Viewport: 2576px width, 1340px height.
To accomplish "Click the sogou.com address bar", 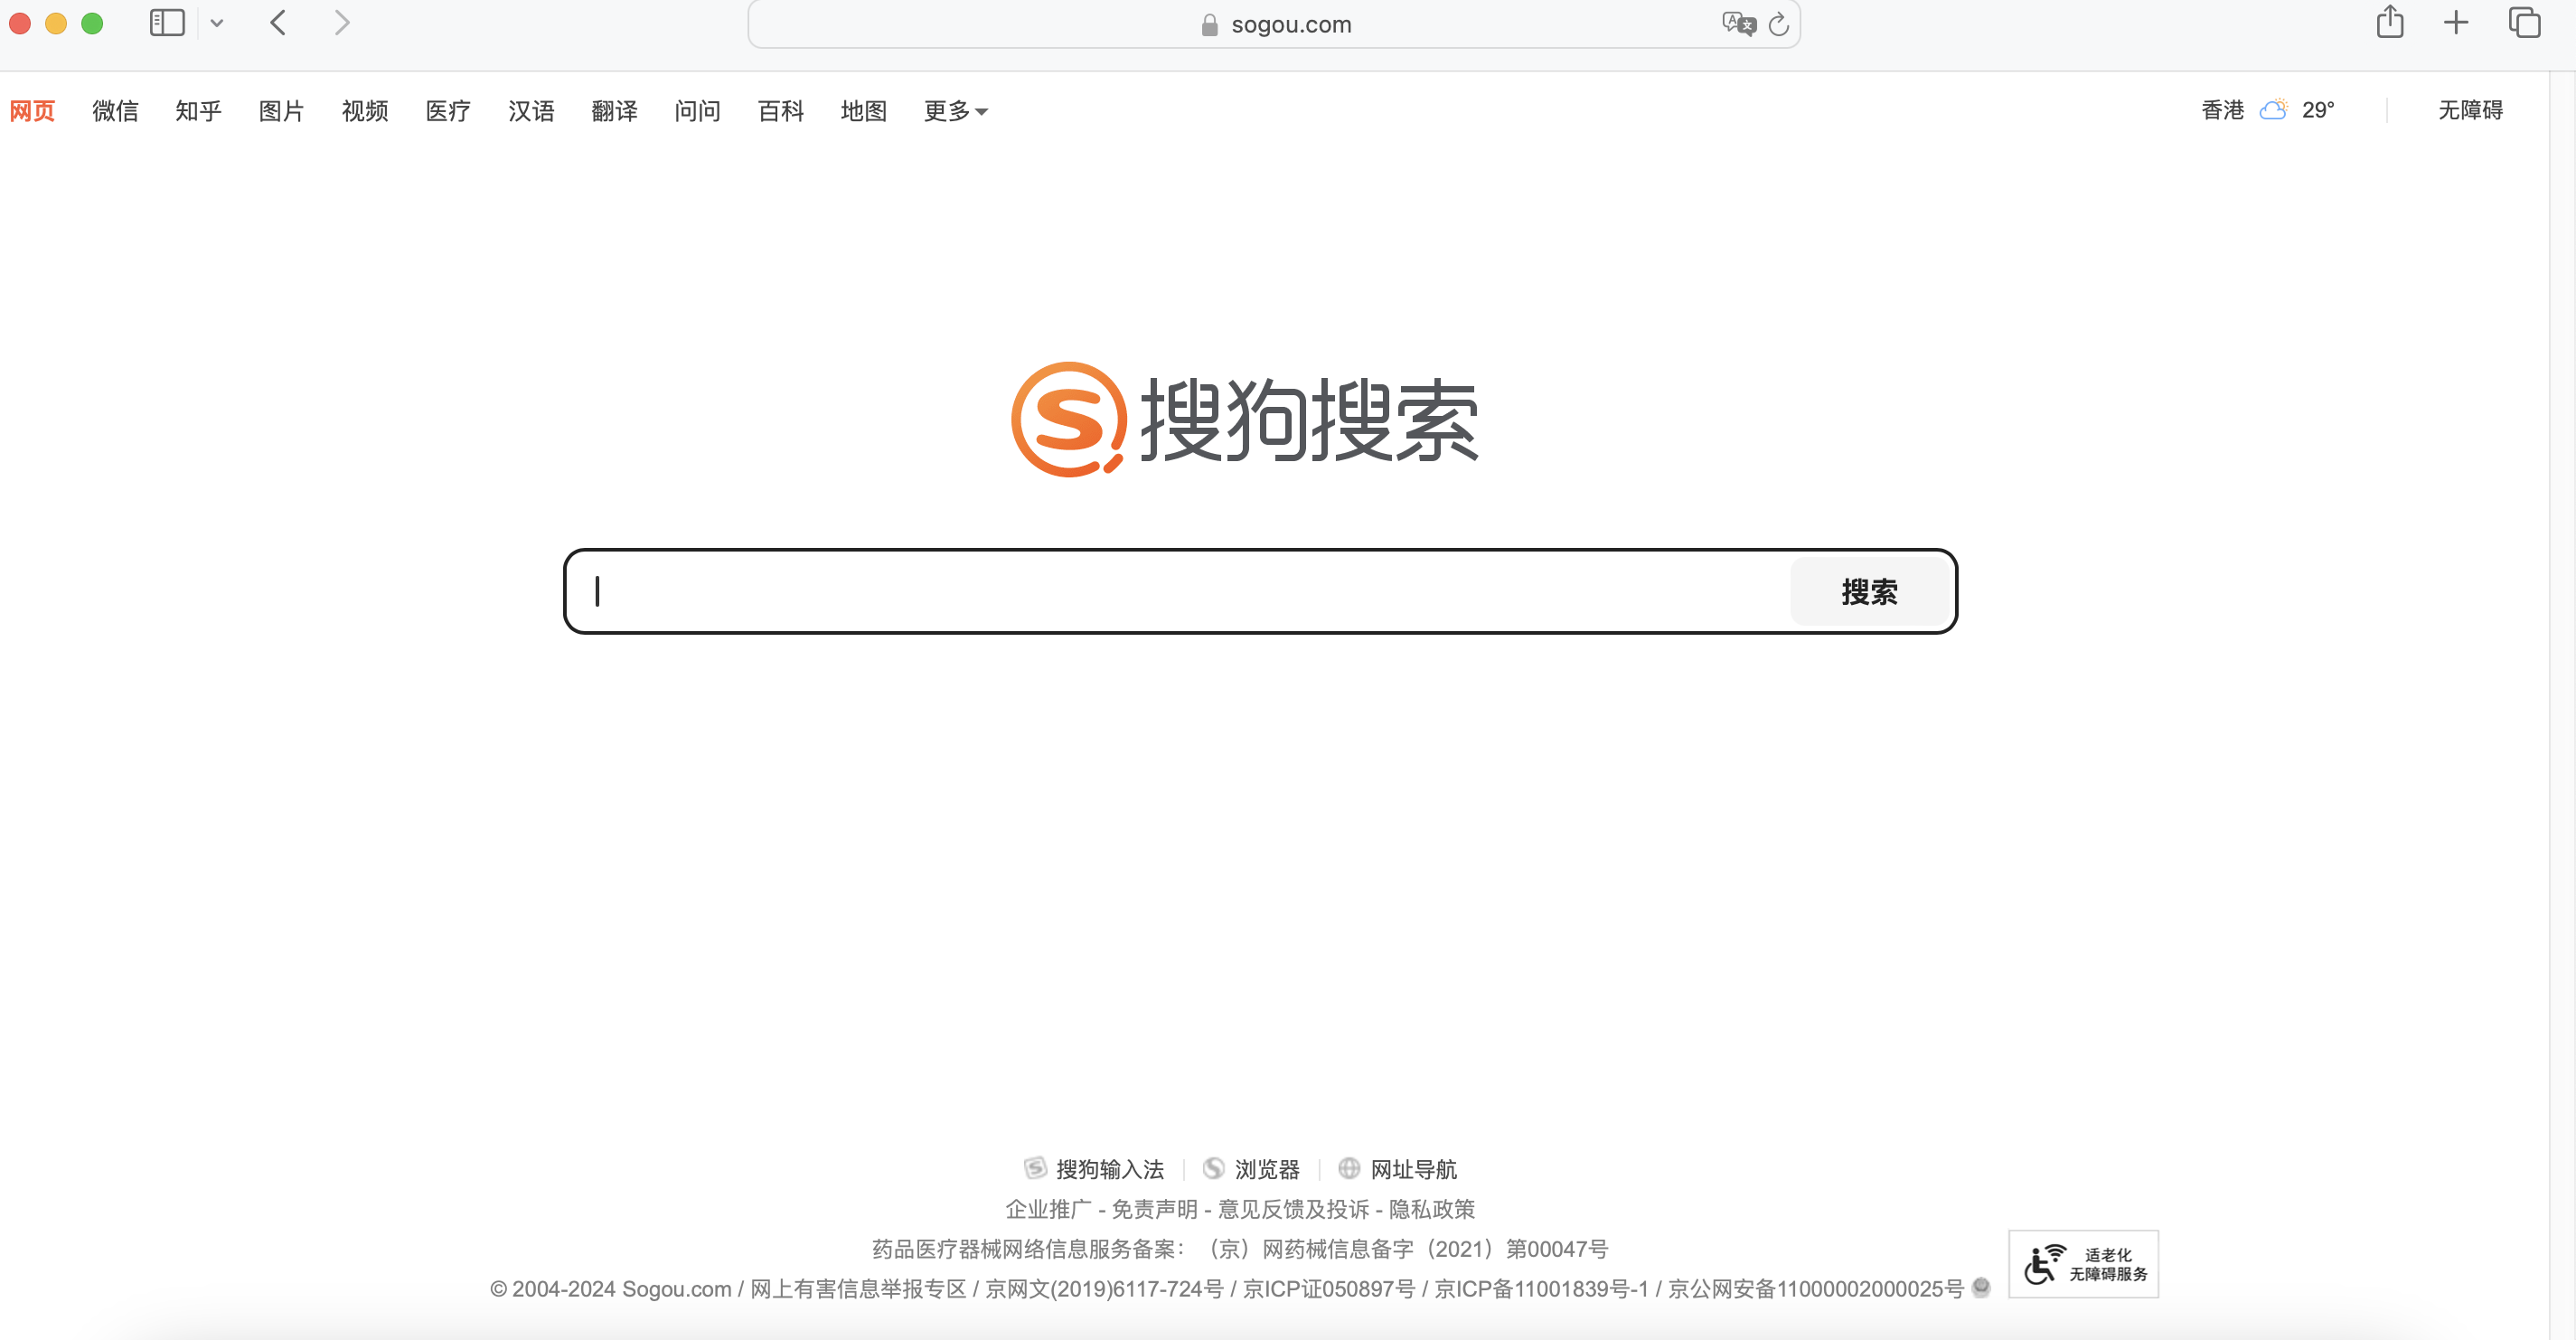I will [1274, 24].
